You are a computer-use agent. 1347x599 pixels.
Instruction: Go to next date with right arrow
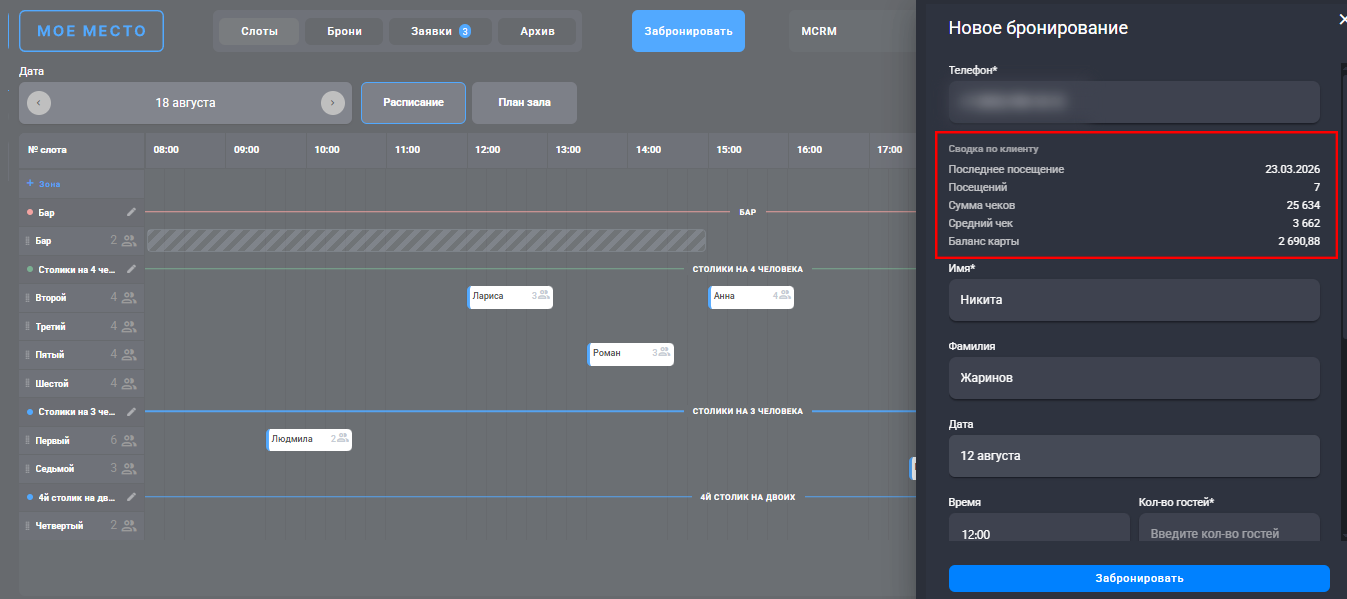point(333,103)
